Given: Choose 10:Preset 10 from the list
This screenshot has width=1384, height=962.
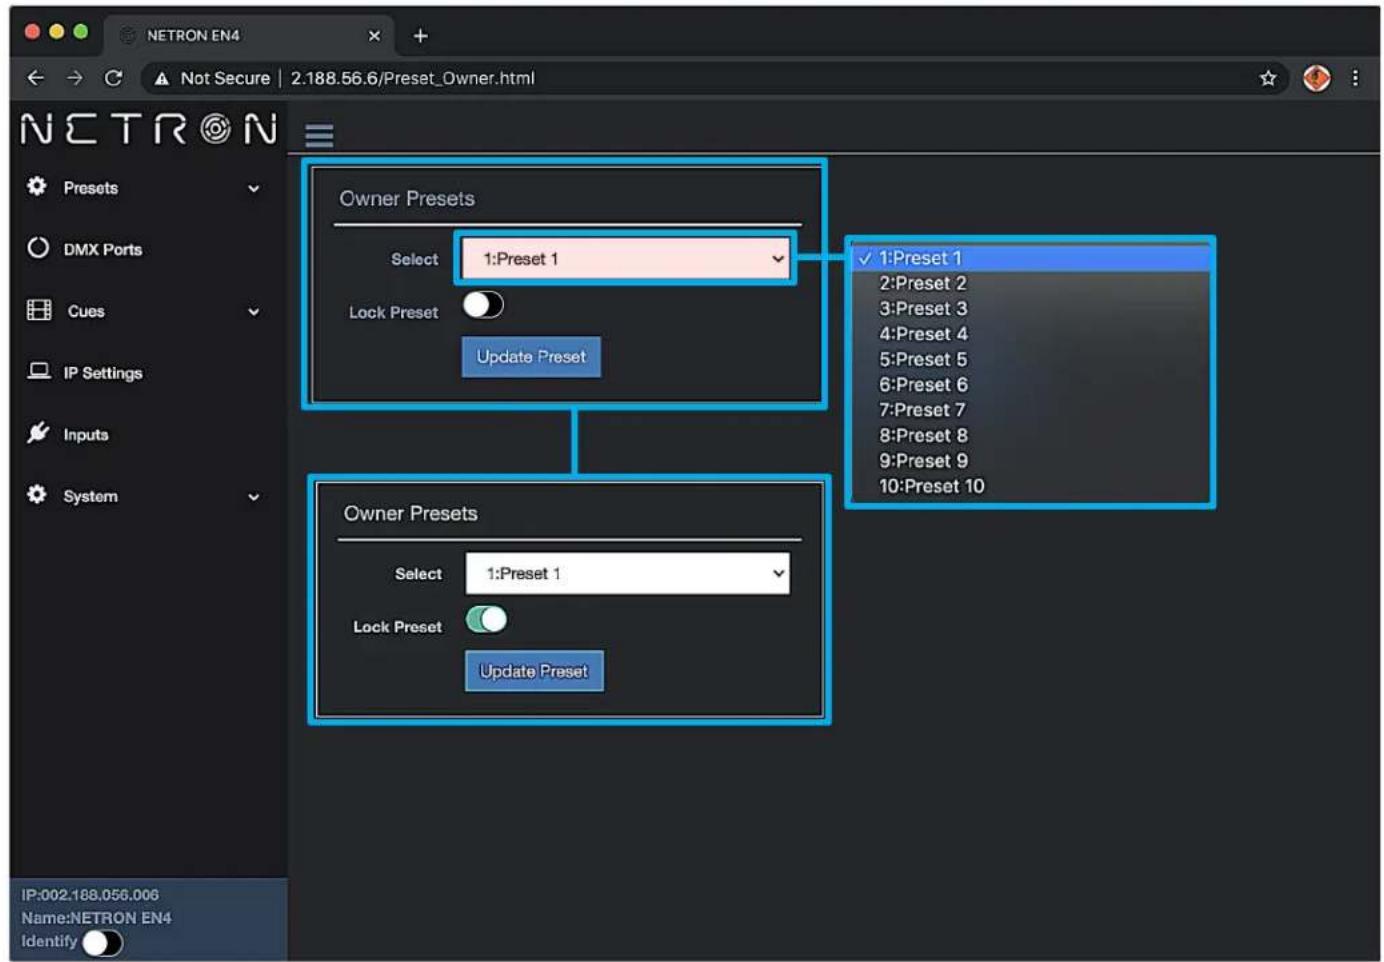Looking at the screenshot, I should click(x=1030, y=486).
